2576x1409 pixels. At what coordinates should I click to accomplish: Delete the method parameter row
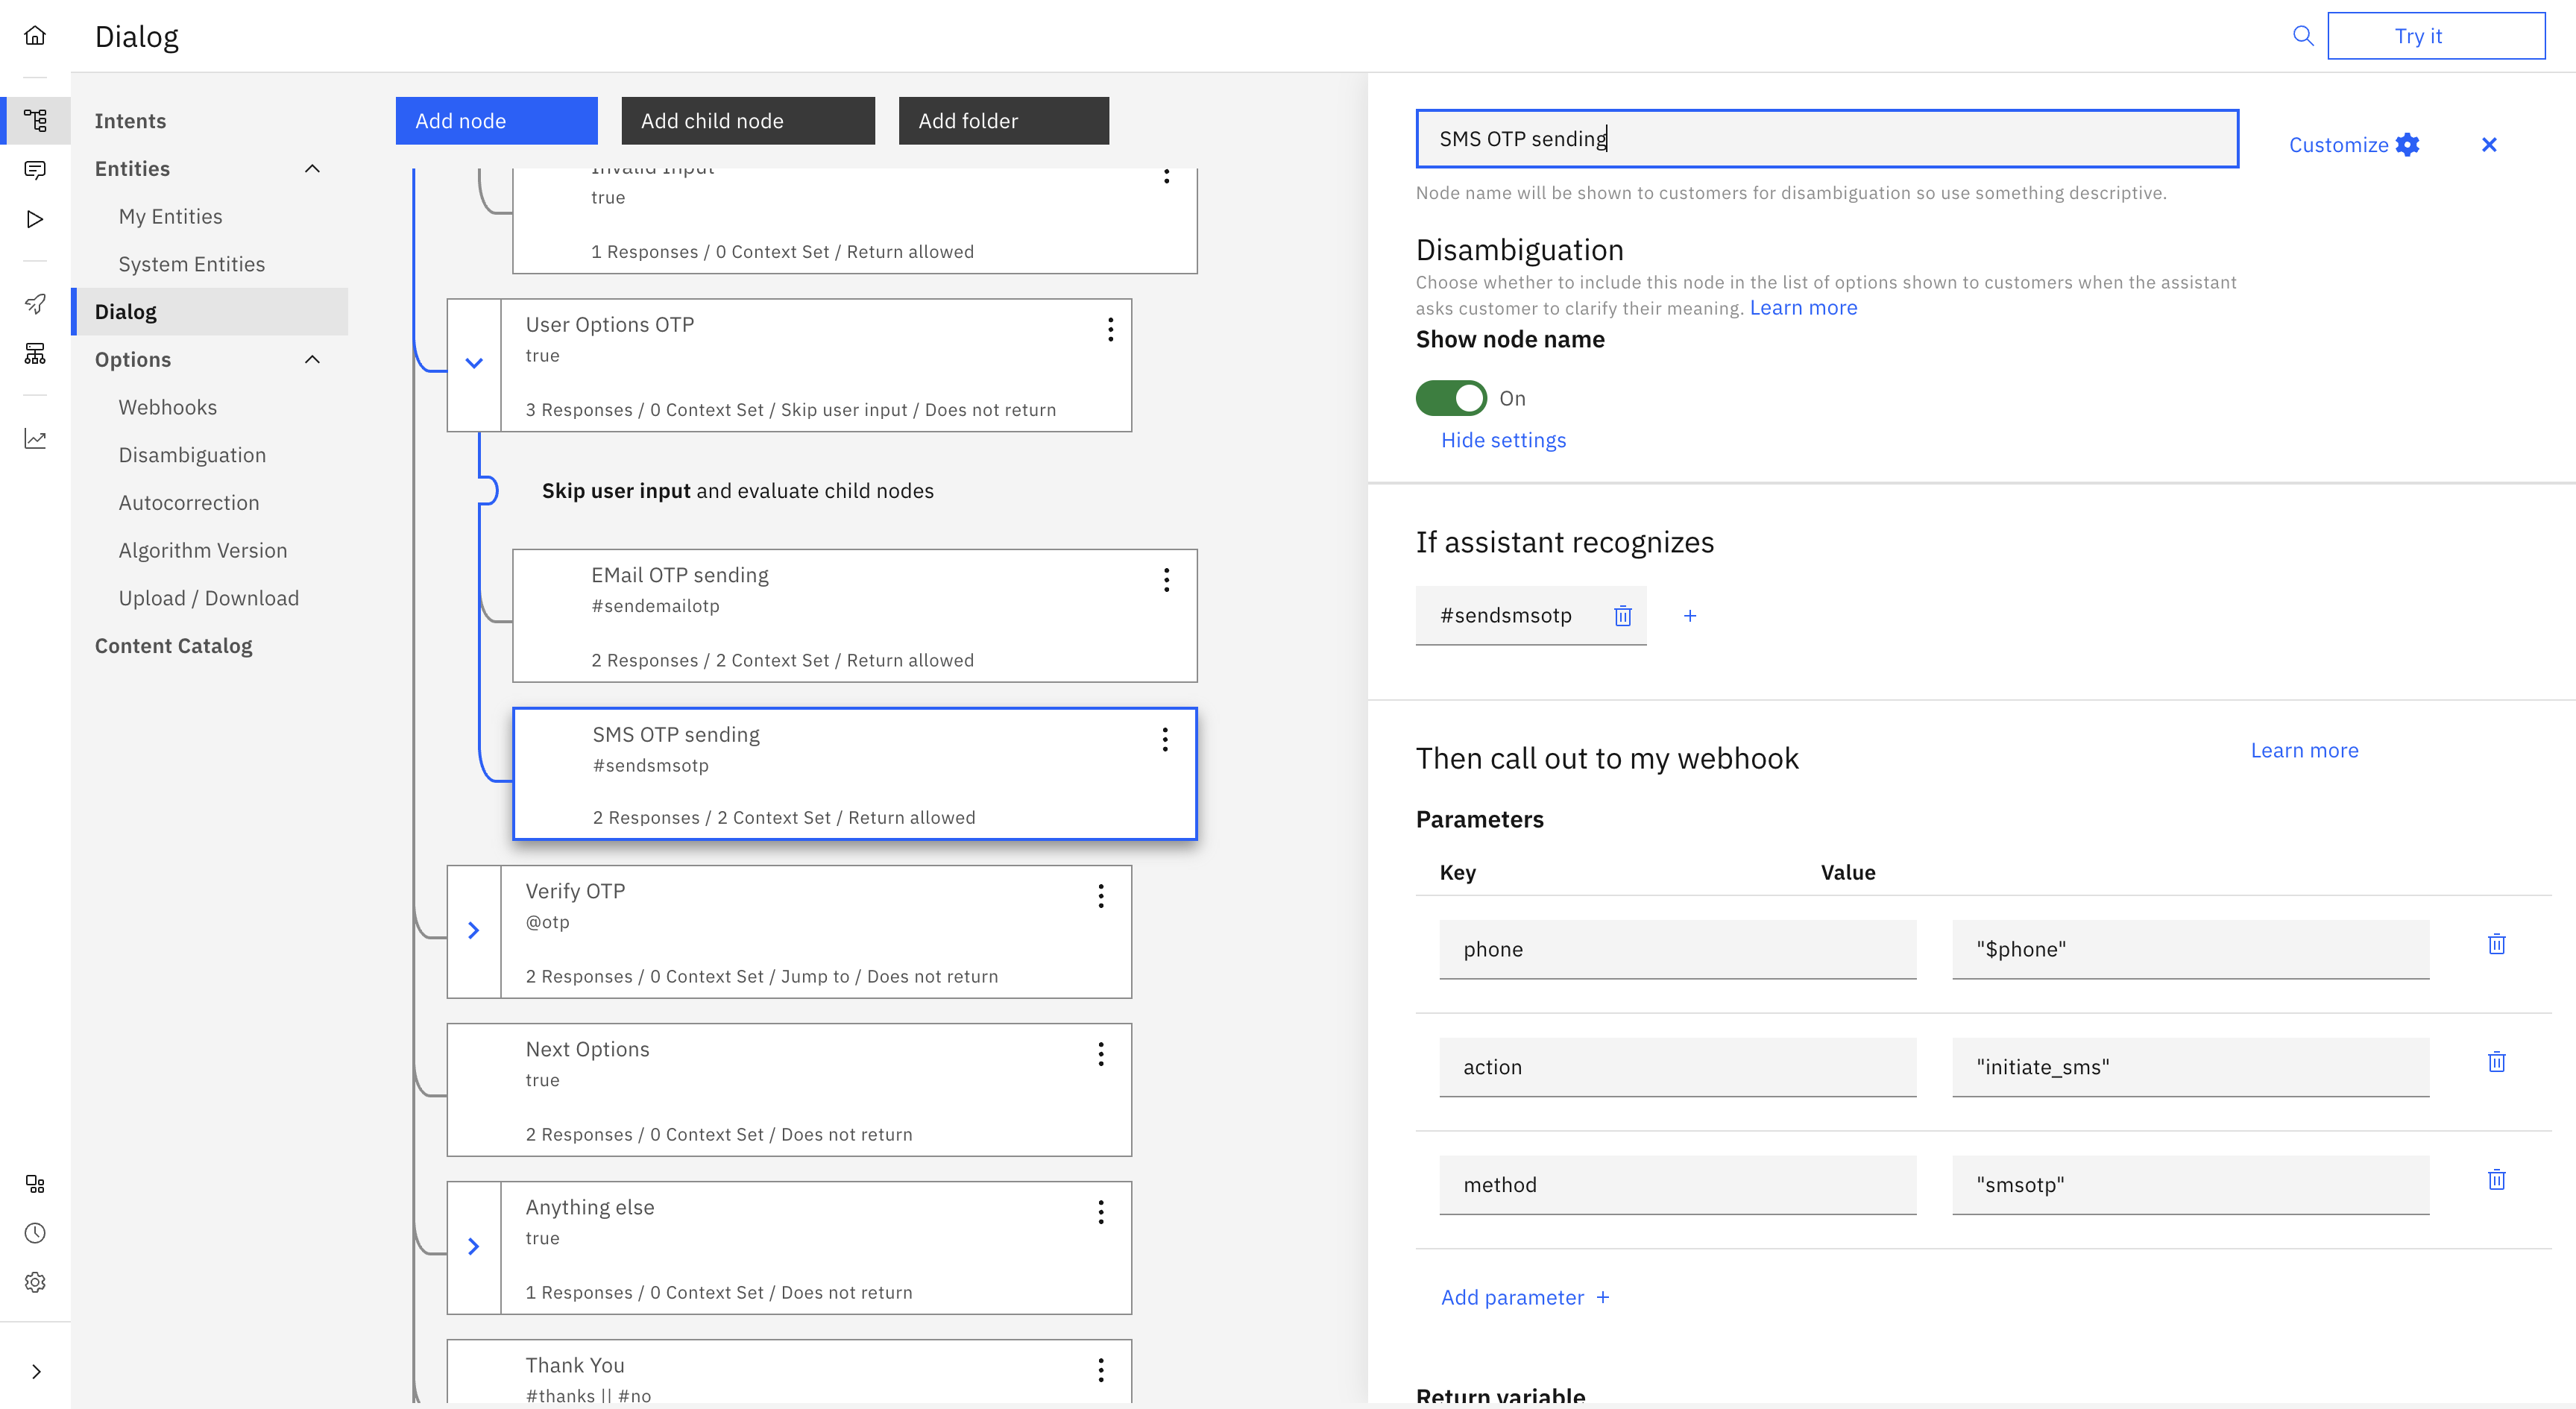[x=2496, y=1180]
